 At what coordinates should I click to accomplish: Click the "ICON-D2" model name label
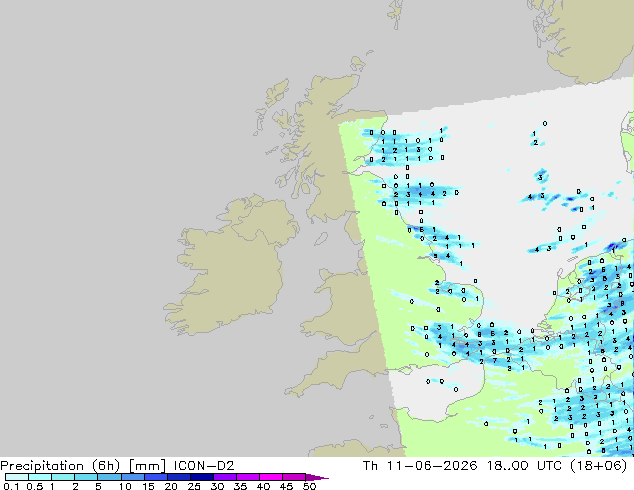coord(204,466)
